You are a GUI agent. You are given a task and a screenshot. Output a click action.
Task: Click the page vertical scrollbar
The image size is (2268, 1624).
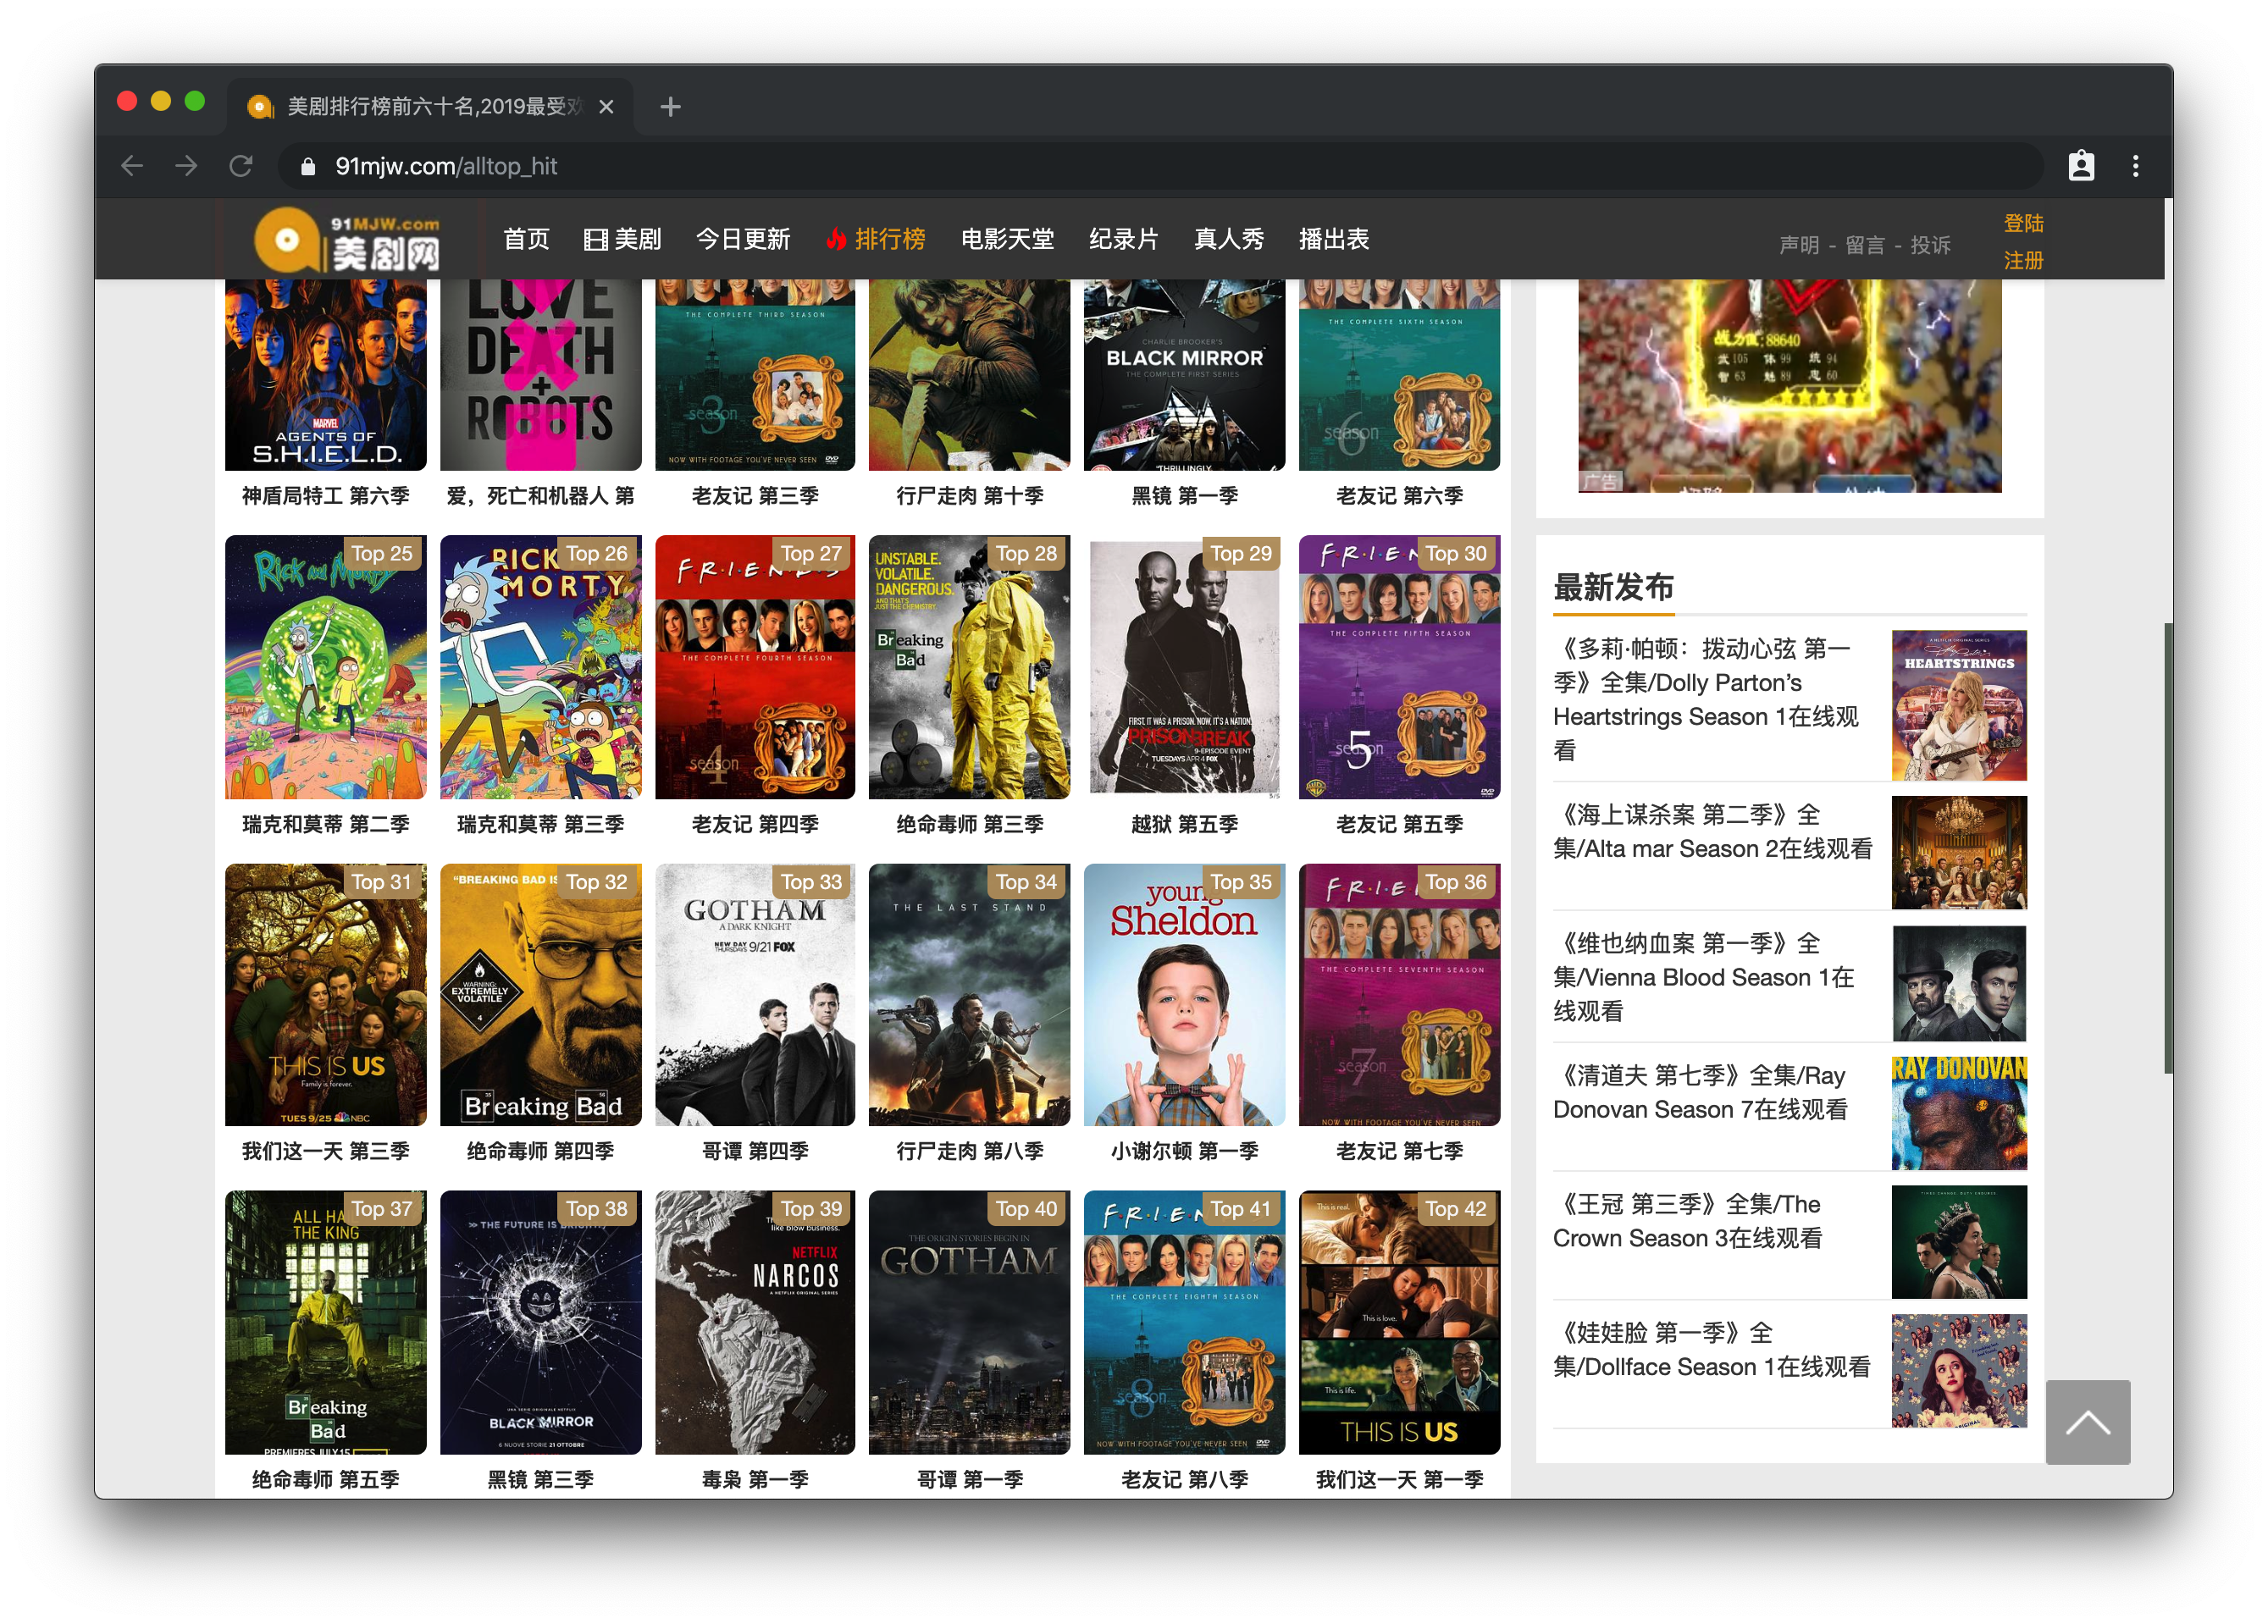pos(2167,848)
